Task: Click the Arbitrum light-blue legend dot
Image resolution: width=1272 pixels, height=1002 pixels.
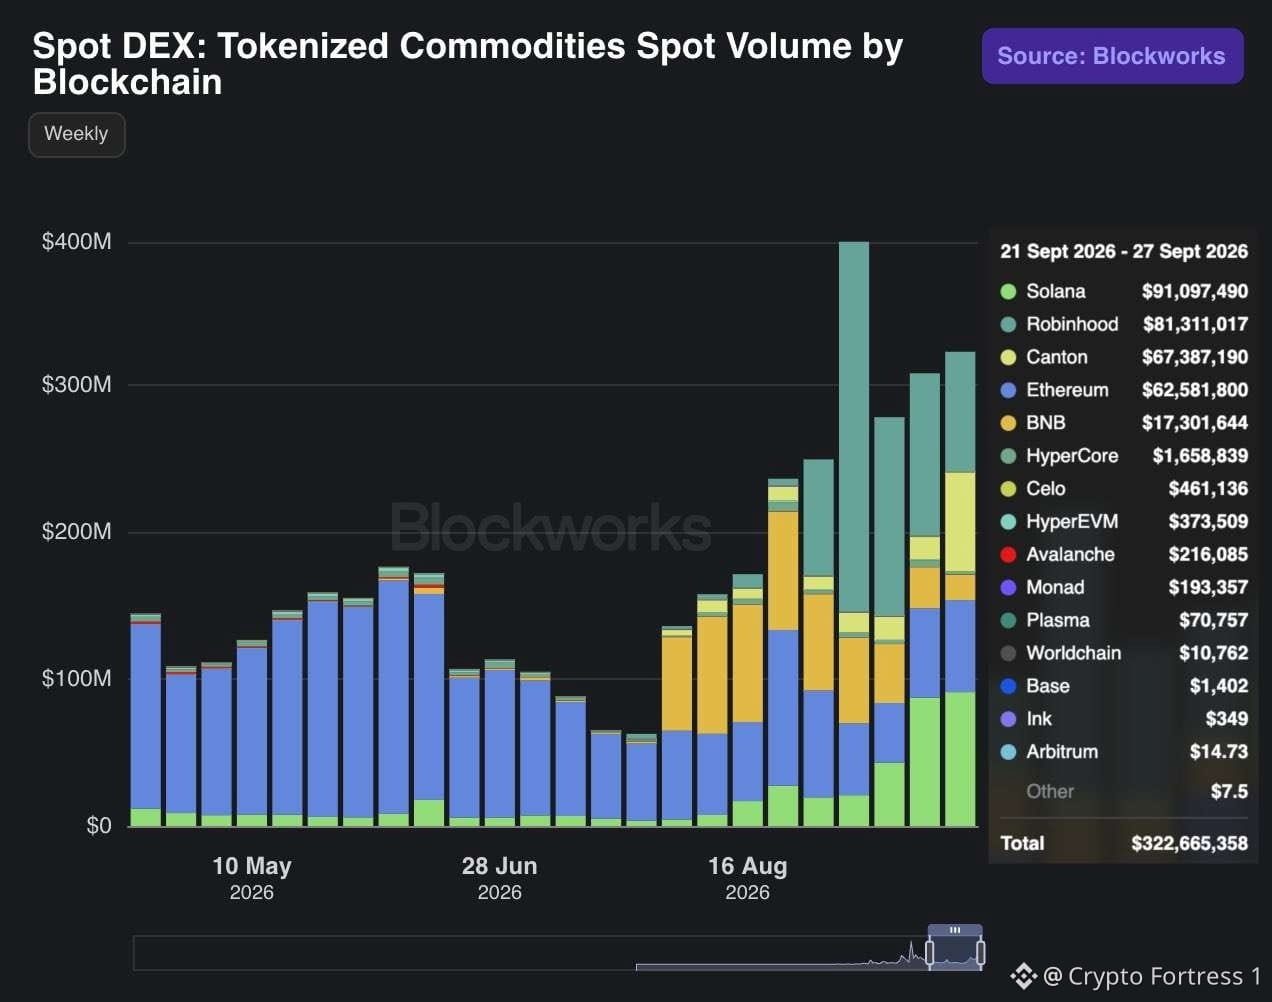Action: click(x=1008, y=752)
